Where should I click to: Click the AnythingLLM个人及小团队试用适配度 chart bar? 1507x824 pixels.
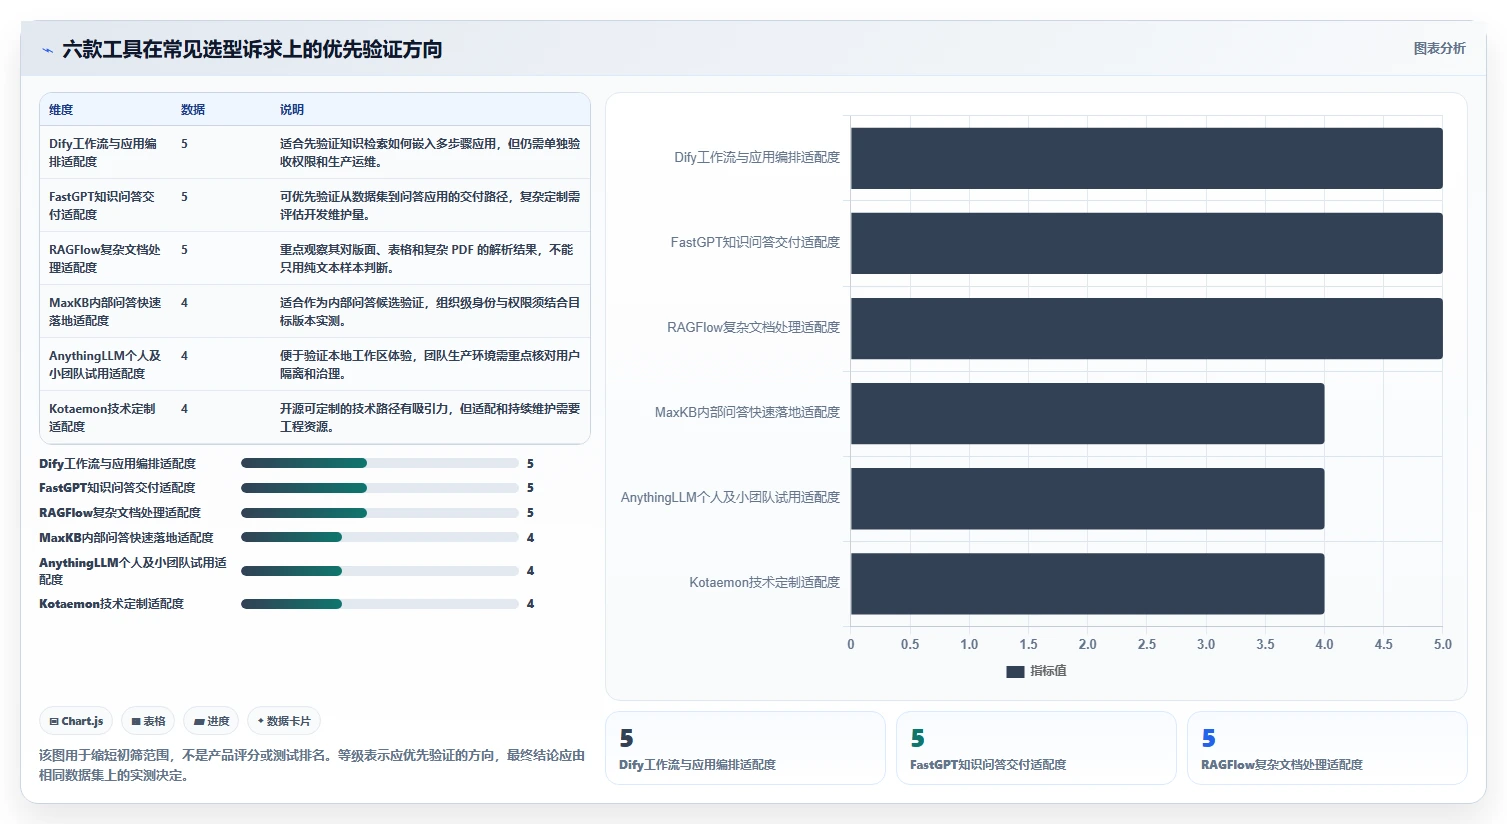(1087, 498)
